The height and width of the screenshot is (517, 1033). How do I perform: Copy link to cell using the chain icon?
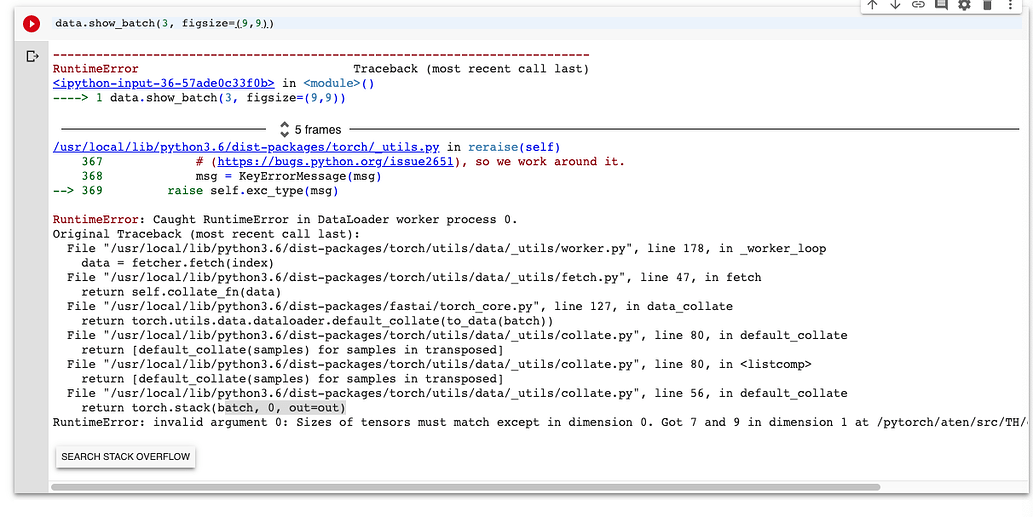918,5
